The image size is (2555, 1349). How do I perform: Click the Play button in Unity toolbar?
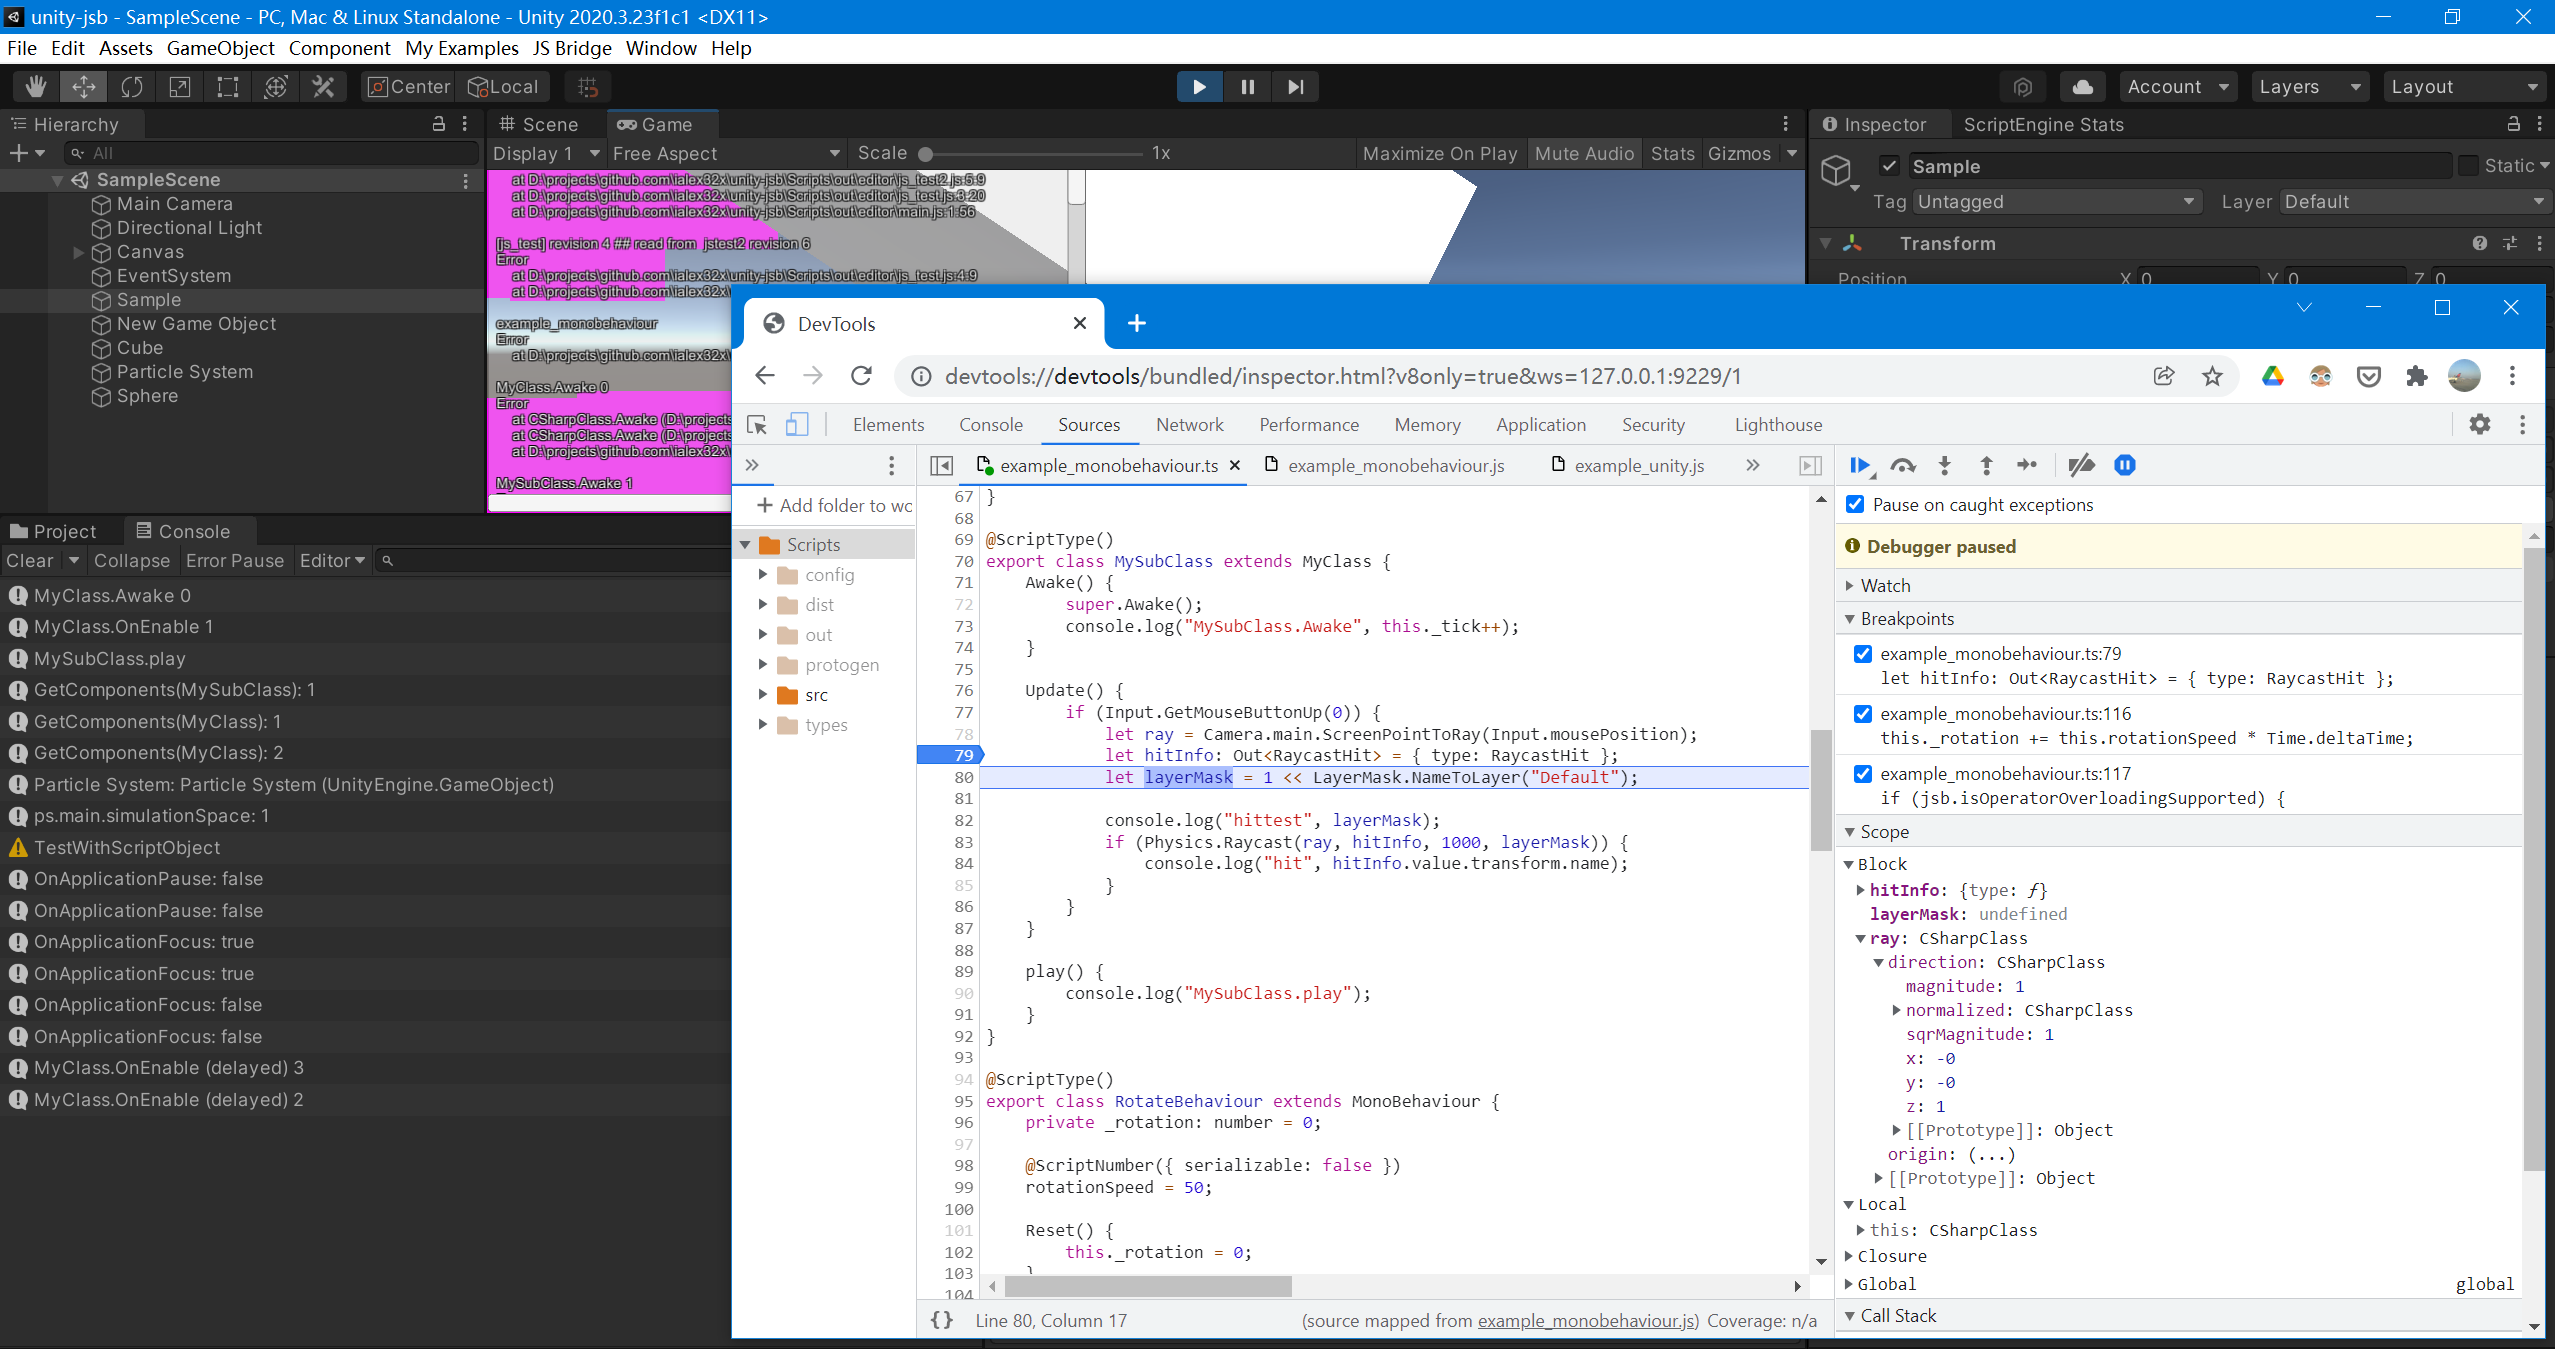pos(1198,86)
